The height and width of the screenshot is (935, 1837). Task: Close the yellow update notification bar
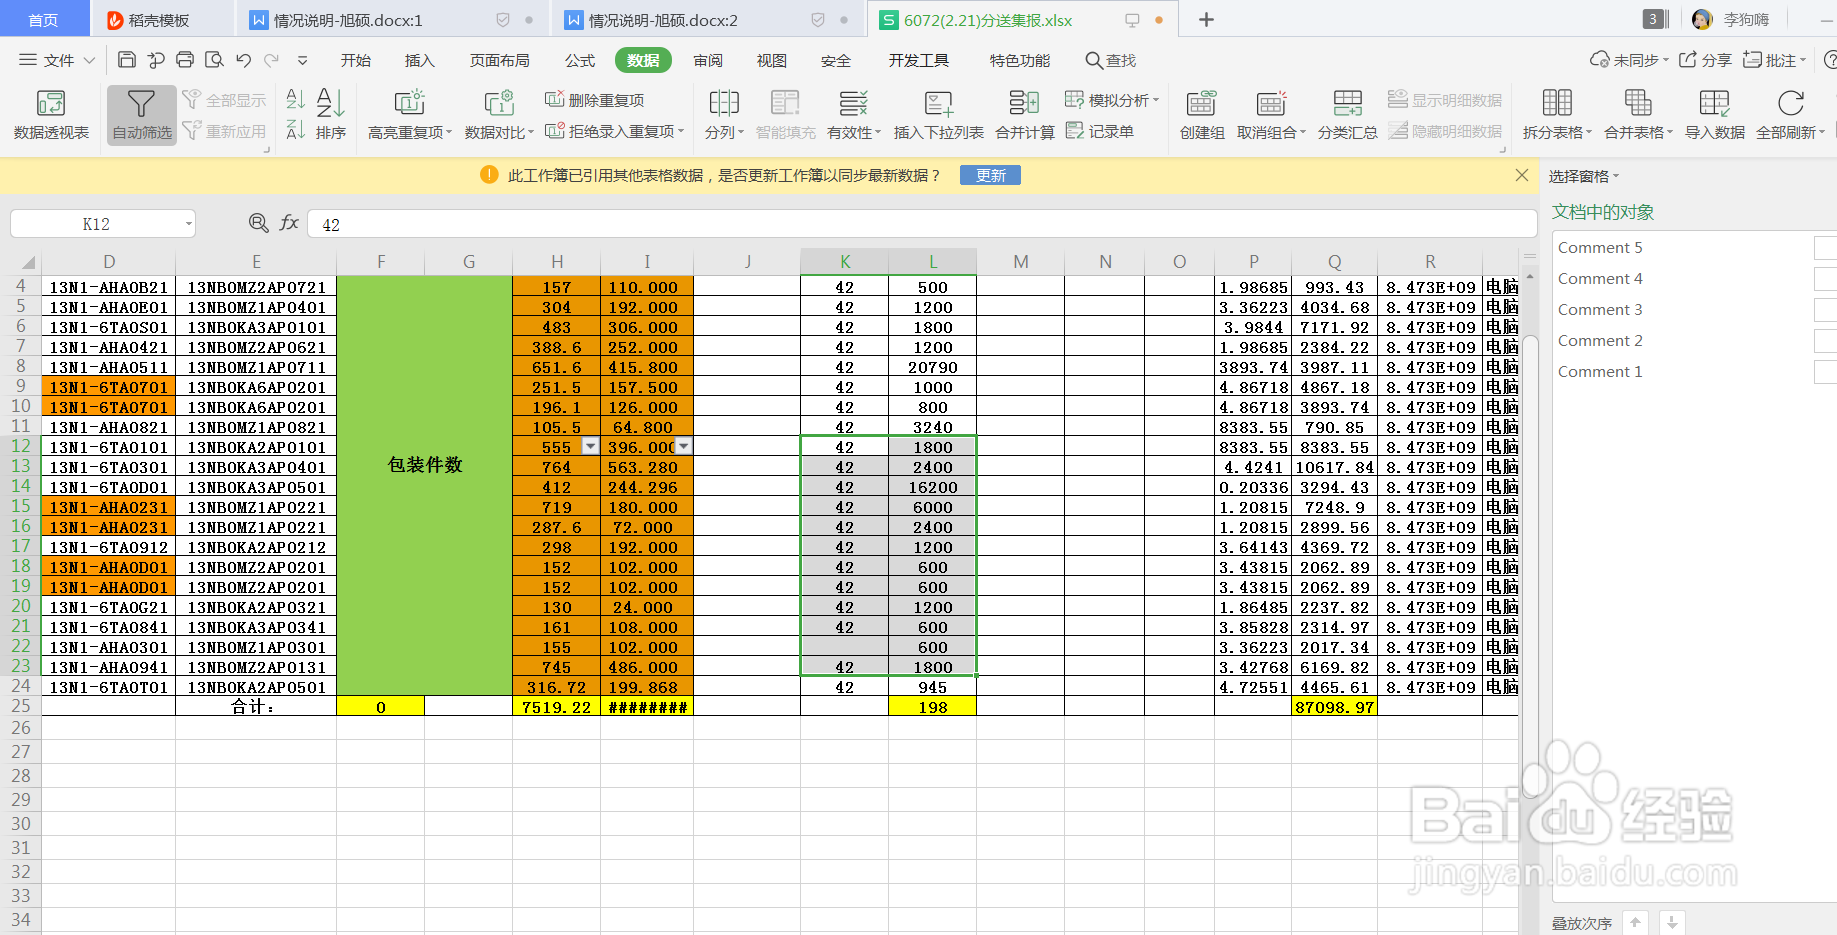[1522, 175]
